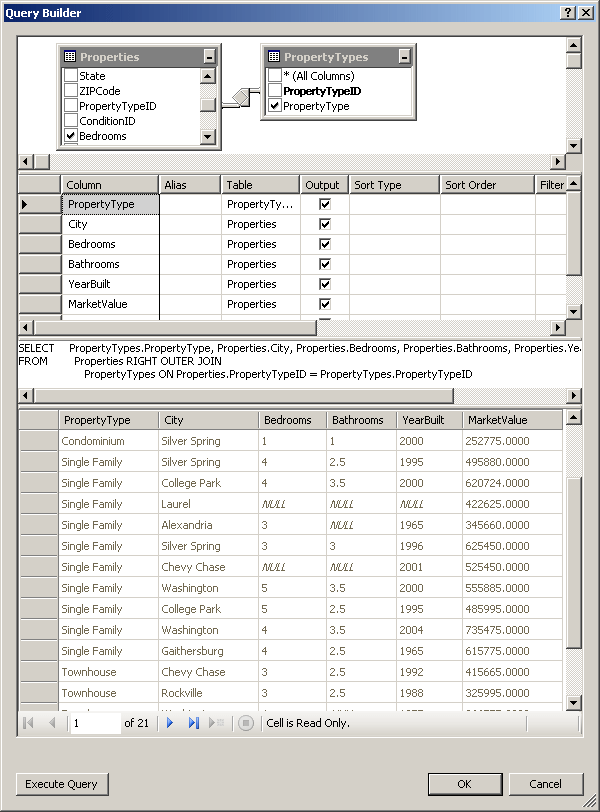The image size is (600, 812).
Task: Click criteria grid scroll down arrow
Action: click(573, 312)
